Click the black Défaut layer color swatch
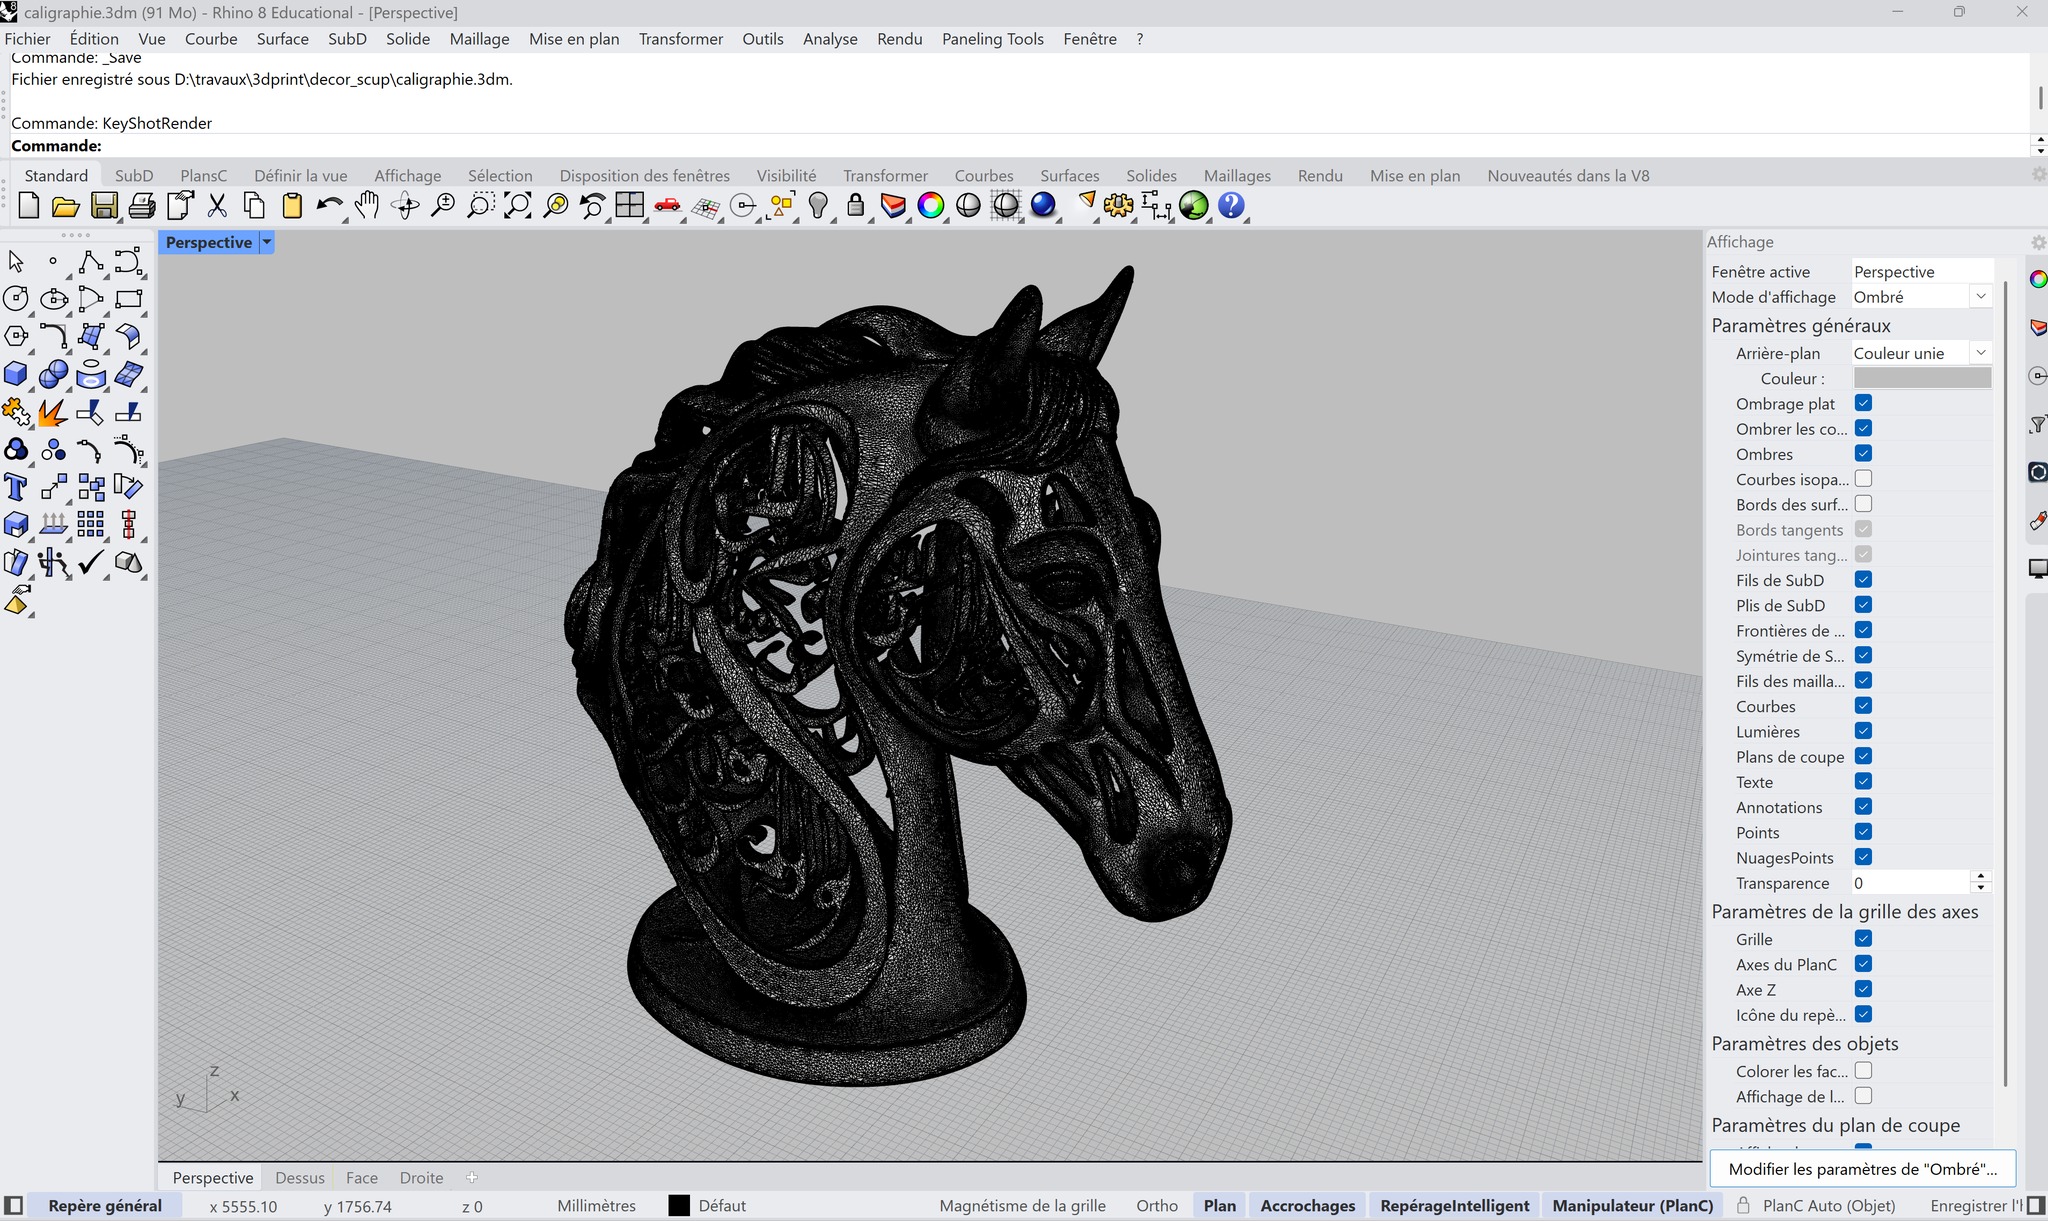The width and height of the screenshot is (2048, 1221). 679,1206
